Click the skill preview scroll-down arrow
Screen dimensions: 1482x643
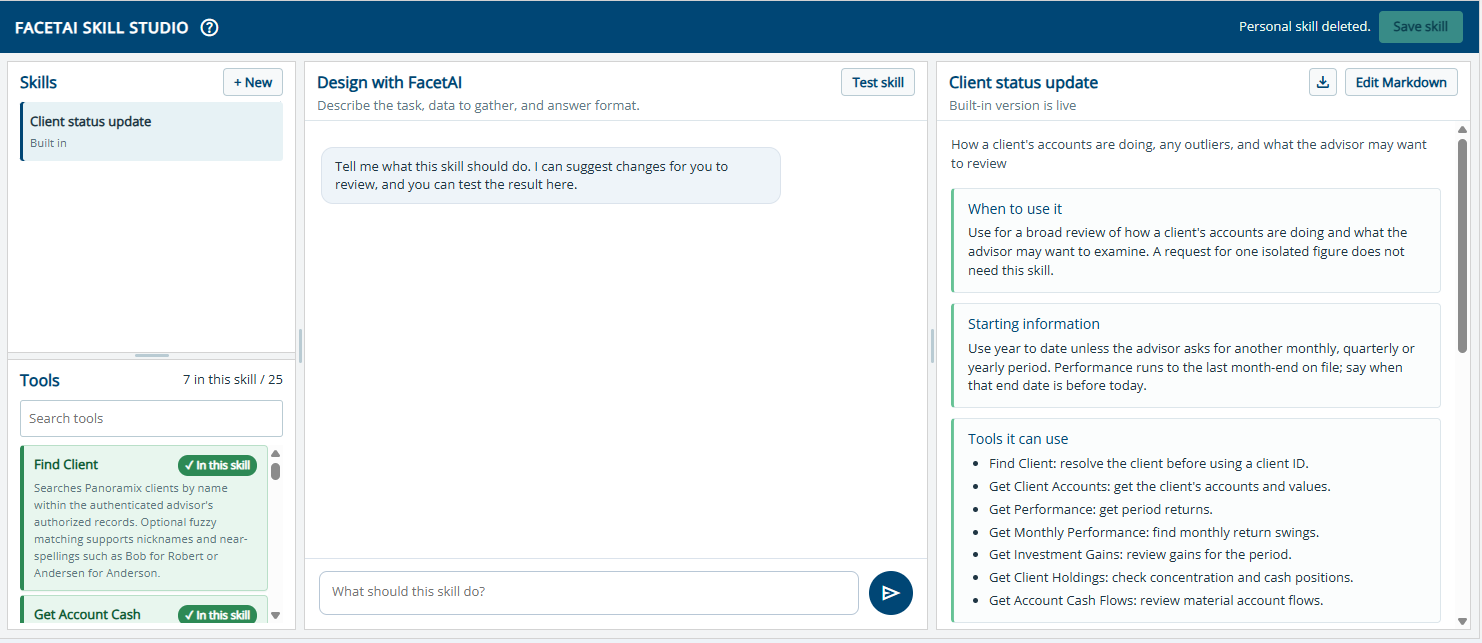1462,621
